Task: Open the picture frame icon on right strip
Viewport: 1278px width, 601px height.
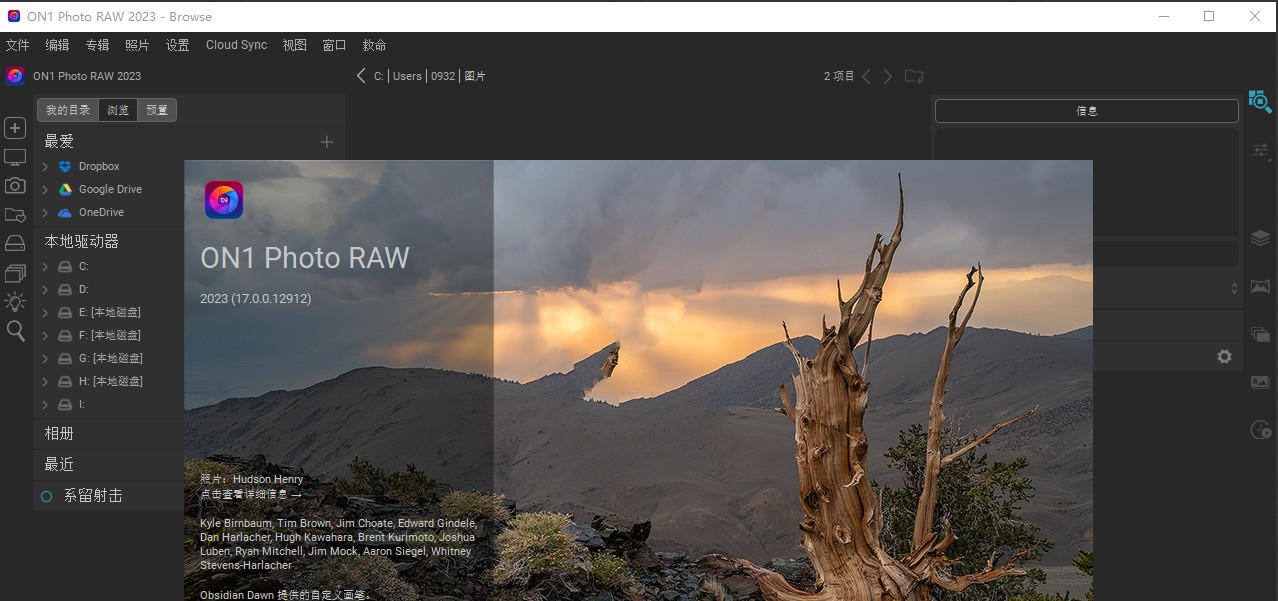Action: point(1260,382)
